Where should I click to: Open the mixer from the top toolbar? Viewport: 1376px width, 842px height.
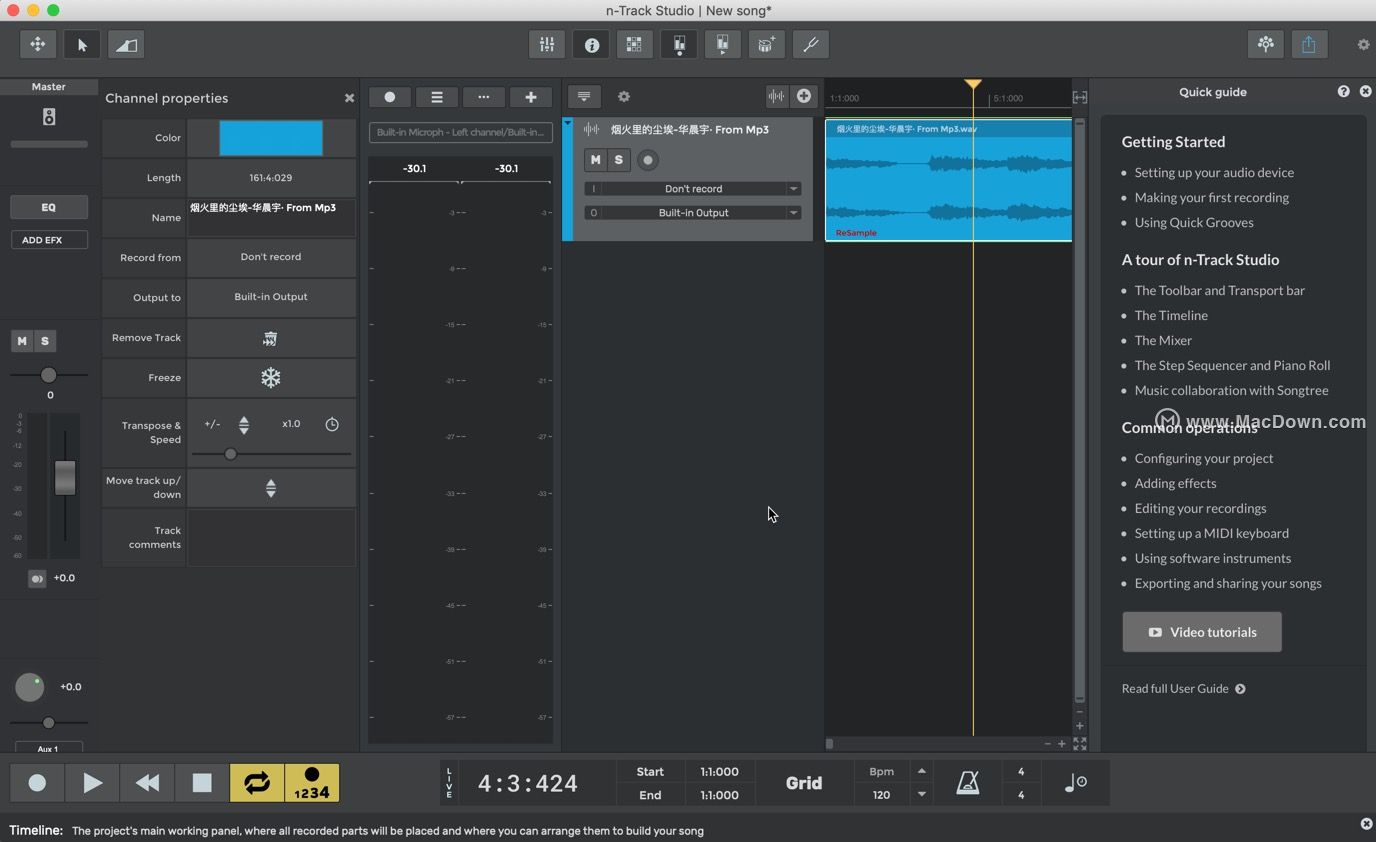pyautogui.click(x=546, y=44)
